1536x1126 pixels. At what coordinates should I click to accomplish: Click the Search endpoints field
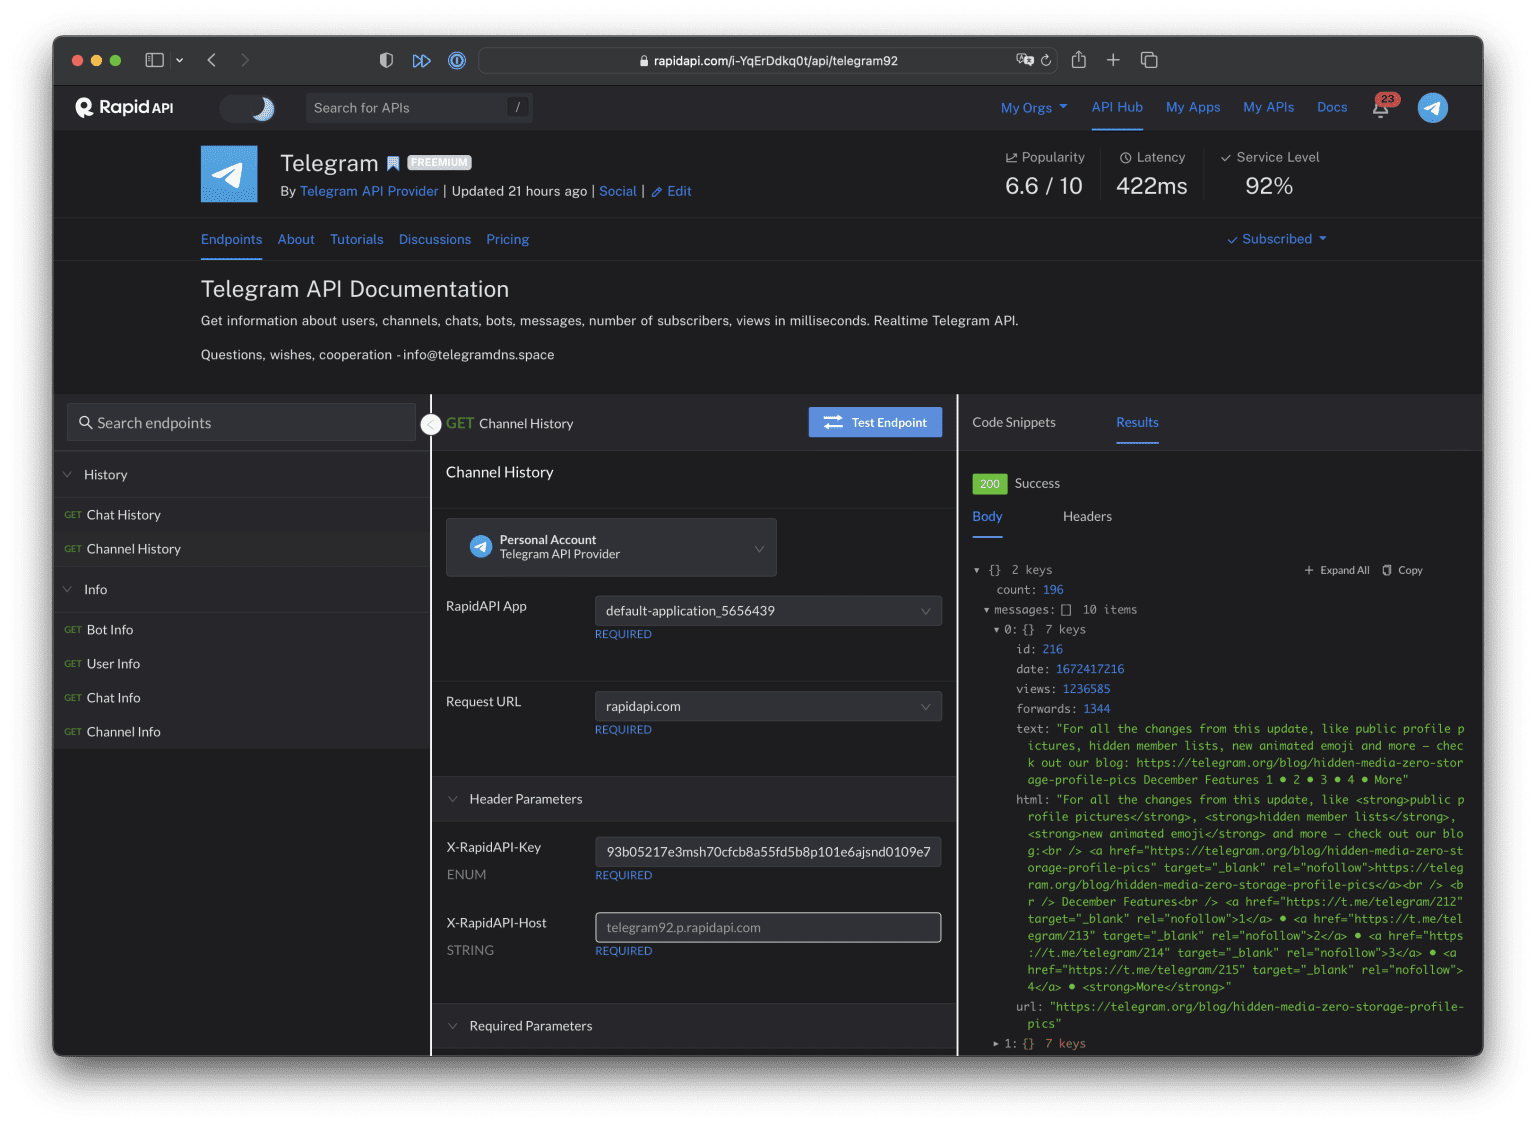tap(241, 423)
